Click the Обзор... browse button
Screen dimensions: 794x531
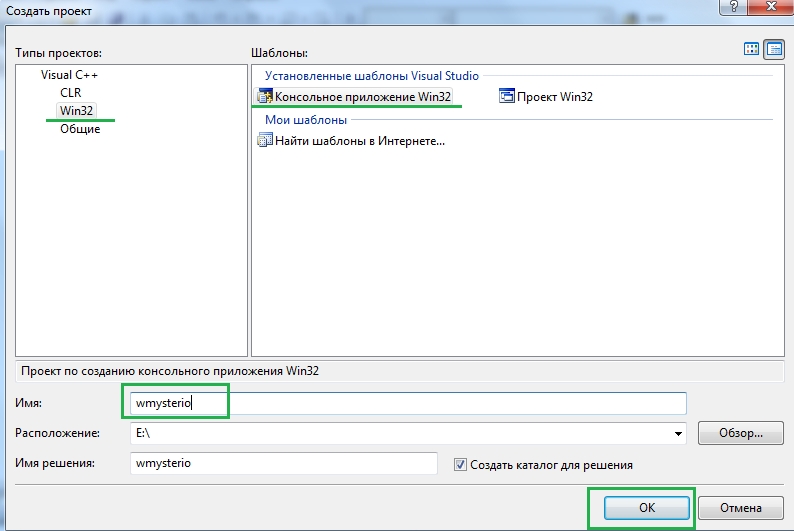(x=740, y=433)
